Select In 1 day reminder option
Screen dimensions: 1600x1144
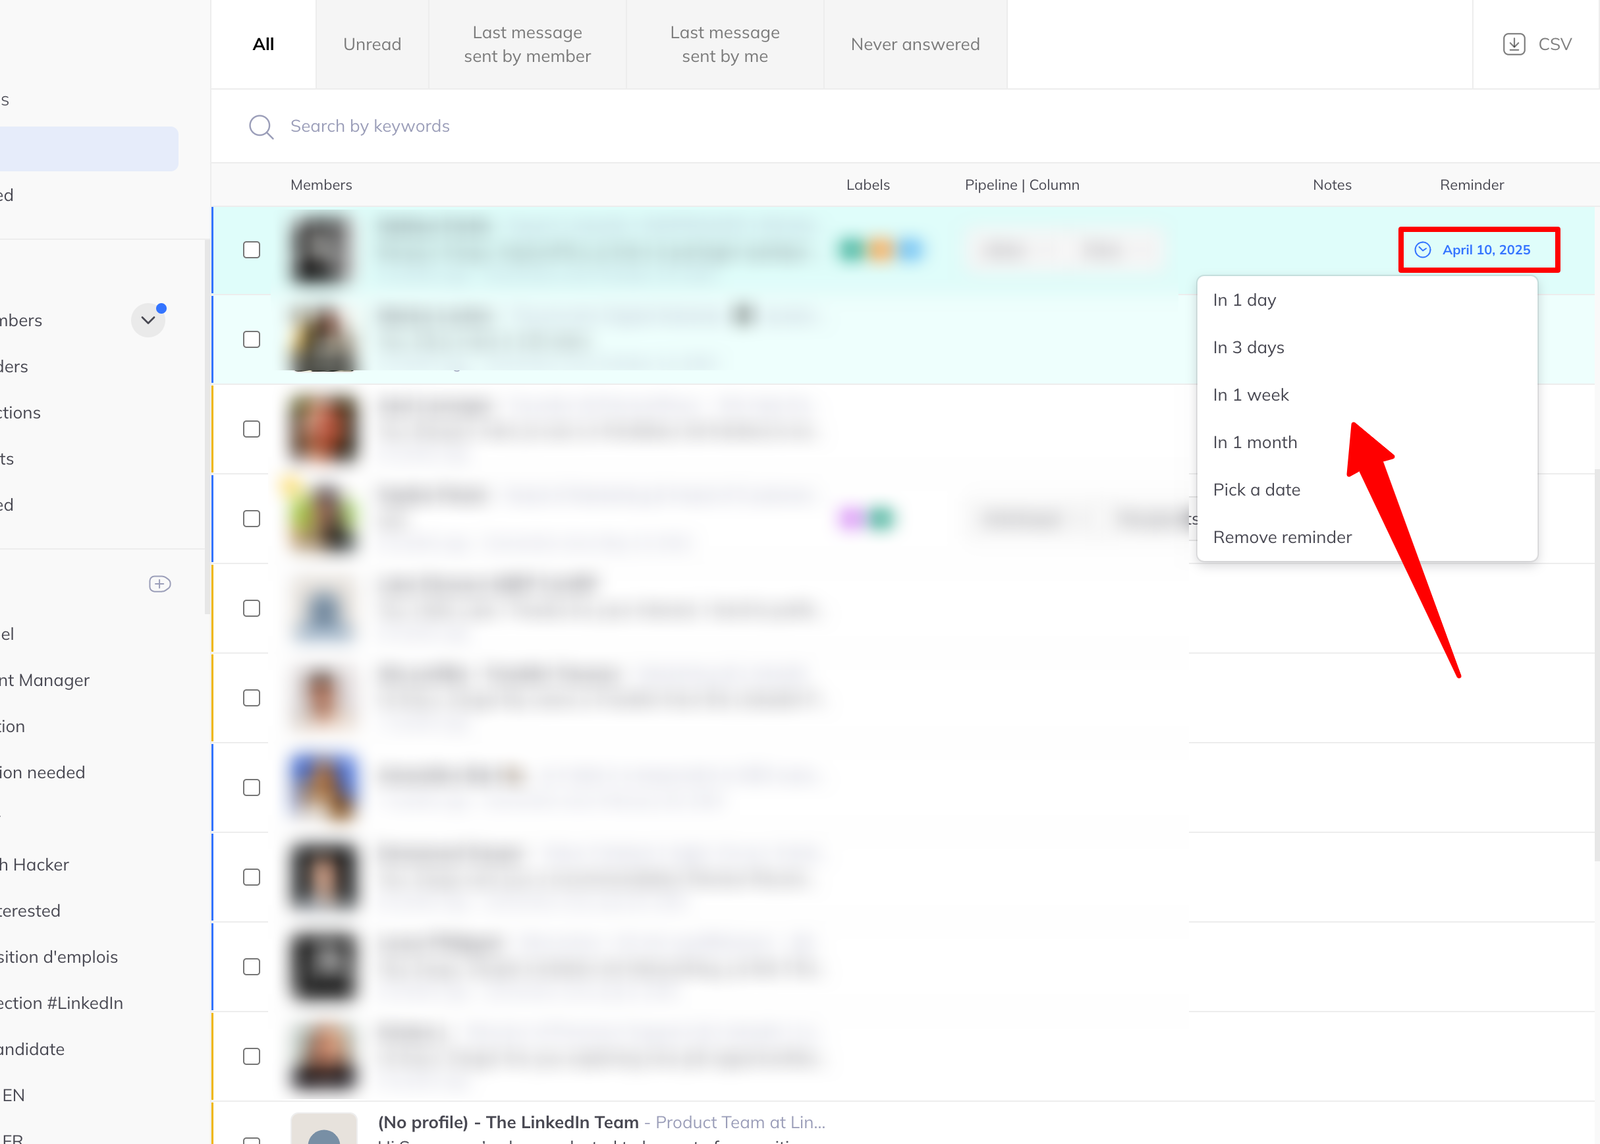click(1366, 300)
